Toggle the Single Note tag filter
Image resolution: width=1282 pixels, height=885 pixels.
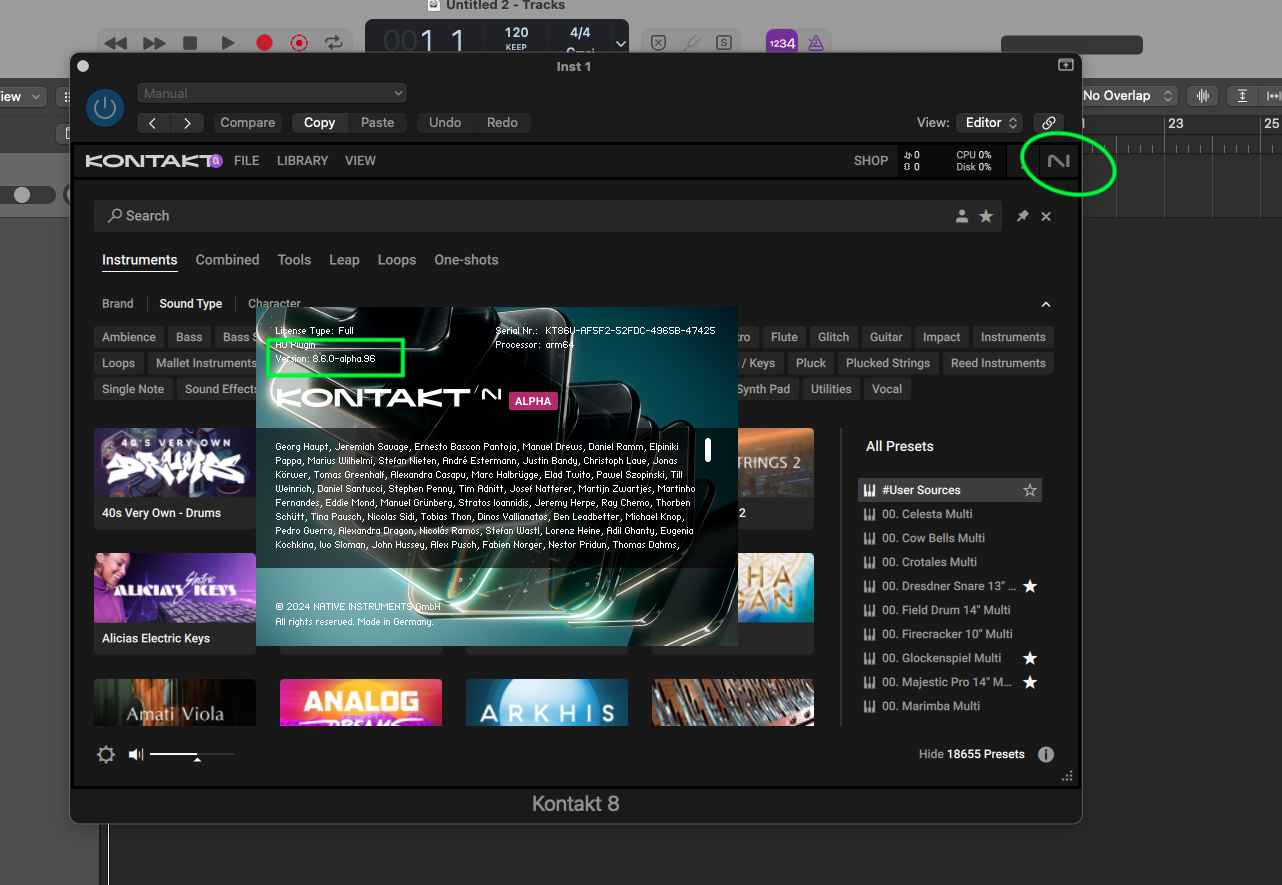tap(133, 389)
